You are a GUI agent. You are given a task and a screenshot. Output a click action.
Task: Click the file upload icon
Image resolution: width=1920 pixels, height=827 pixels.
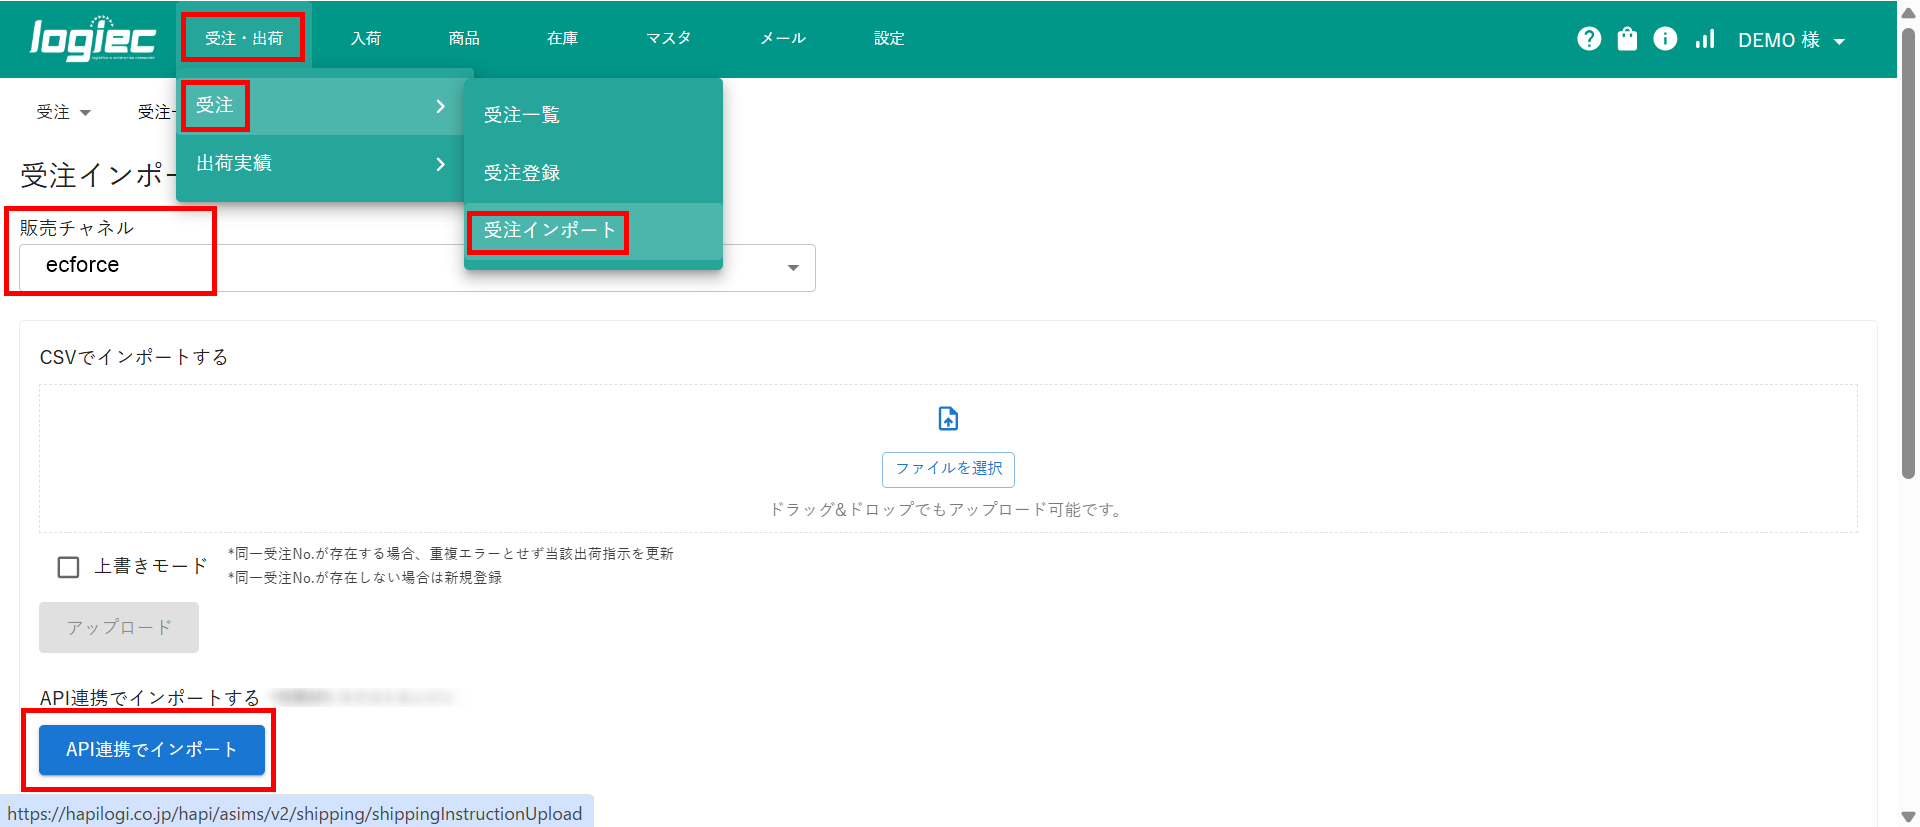coord(948,418)
